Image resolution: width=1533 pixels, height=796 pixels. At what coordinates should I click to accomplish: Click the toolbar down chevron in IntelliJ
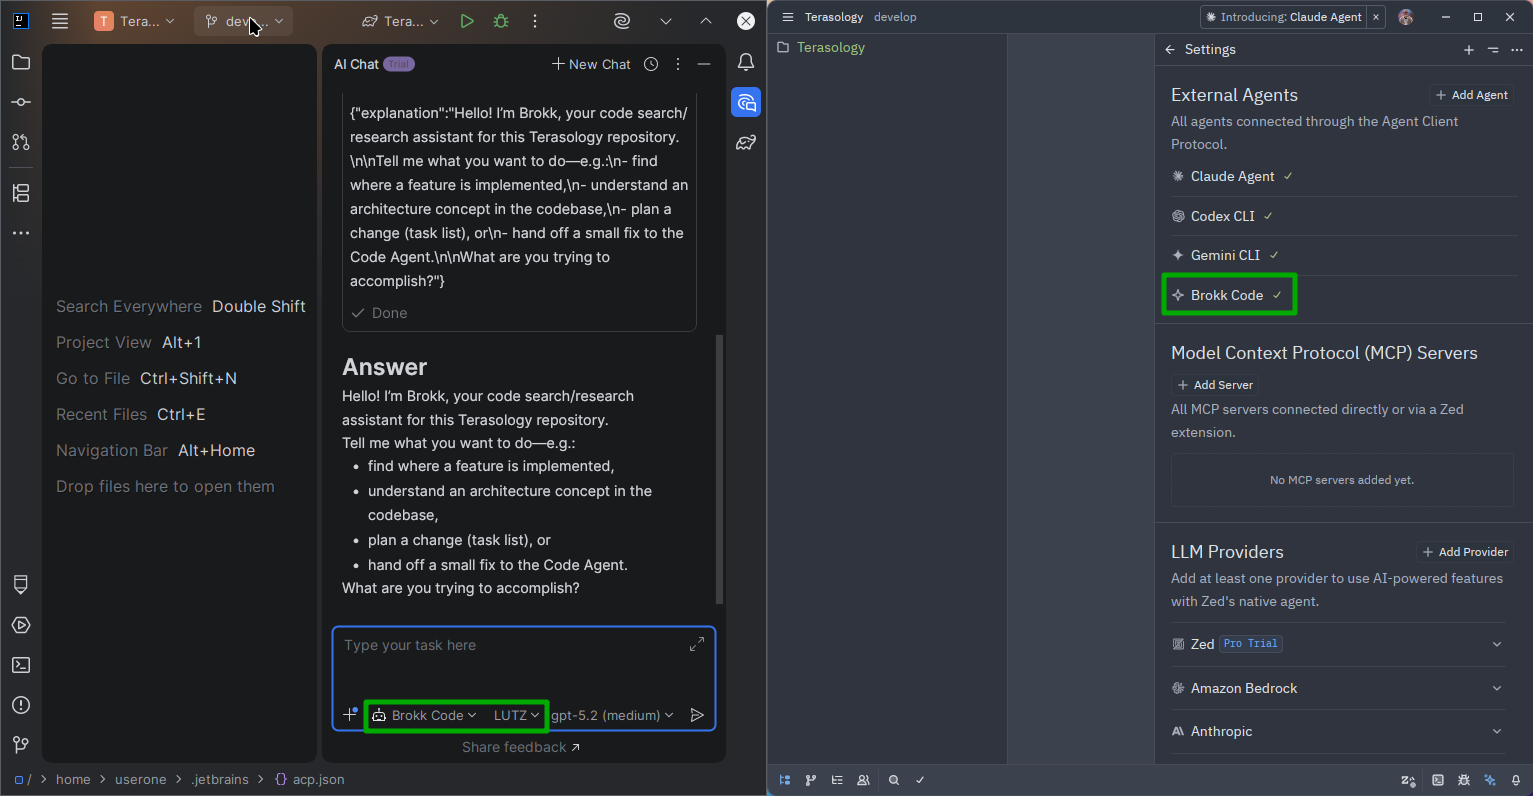tap(666, 21)
